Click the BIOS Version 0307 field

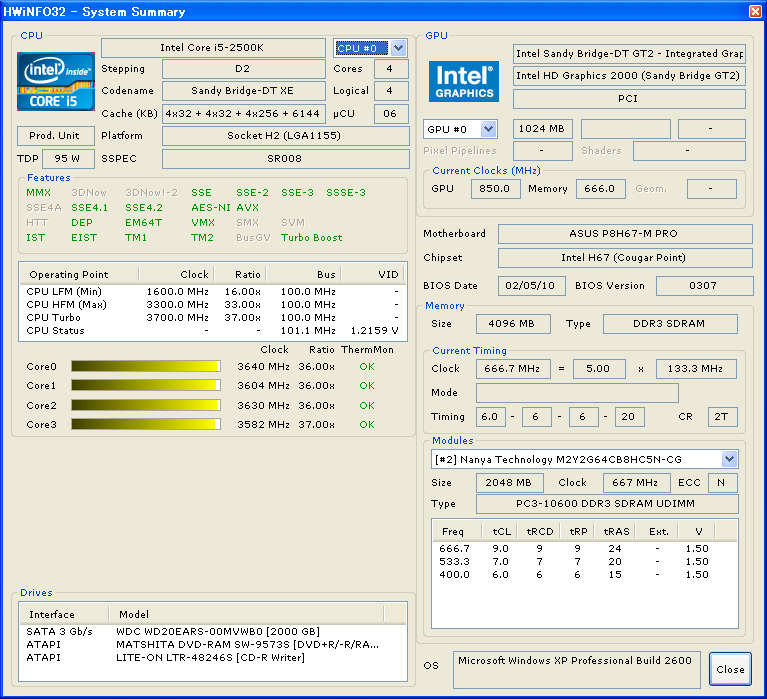click(x=704, y=286)
